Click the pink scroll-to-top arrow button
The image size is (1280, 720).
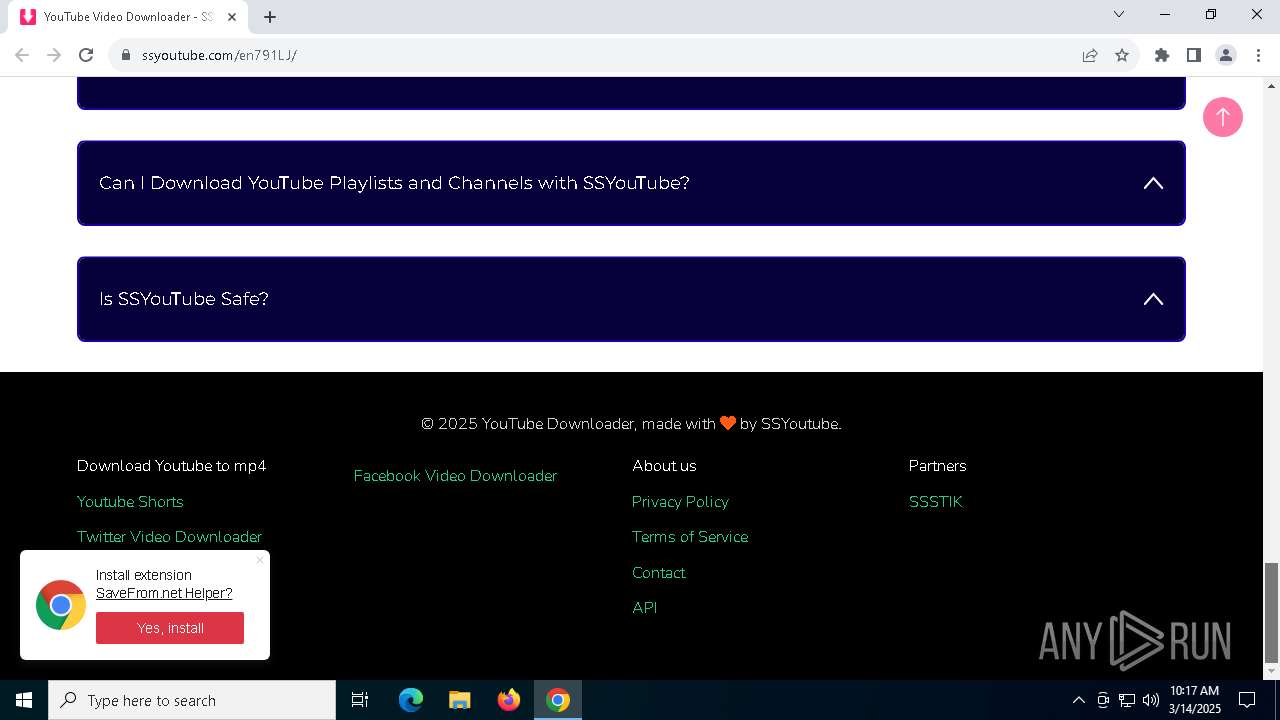pos(1222,117)
